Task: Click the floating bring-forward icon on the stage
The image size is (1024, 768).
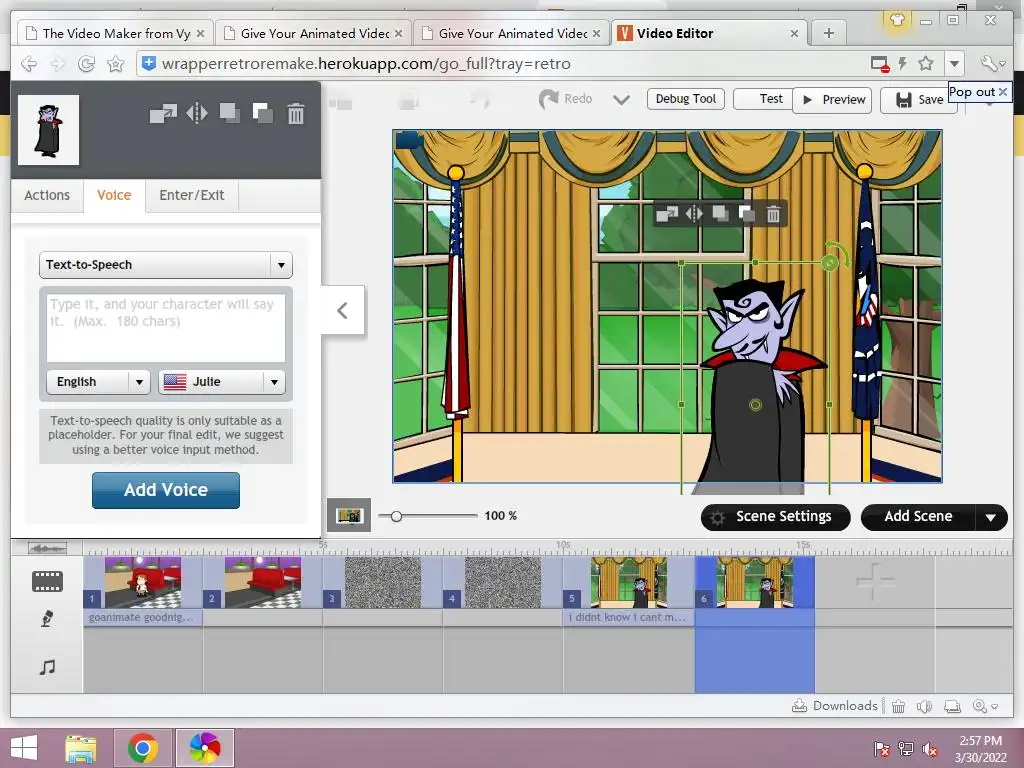Action: coord(720,214)
